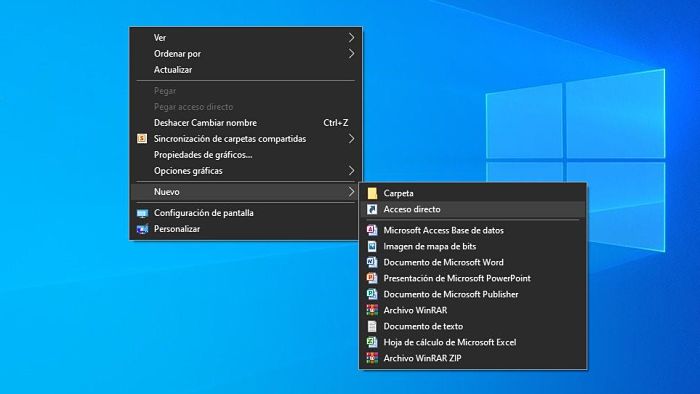Click the Microsoft Access database icon
Image resolution: width=700 pixels, height=394 pixels.
pyautogui.click(x=372, y=230)
